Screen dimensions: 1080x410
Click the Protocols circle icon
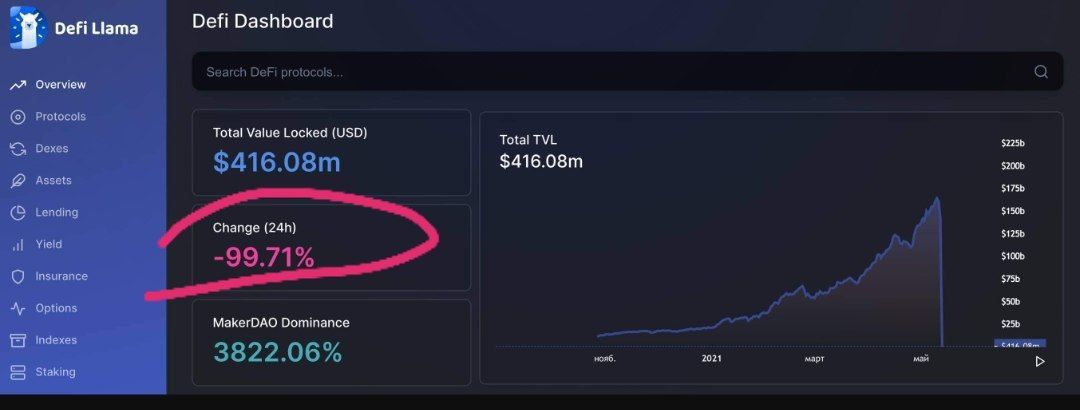coord(18,117)
